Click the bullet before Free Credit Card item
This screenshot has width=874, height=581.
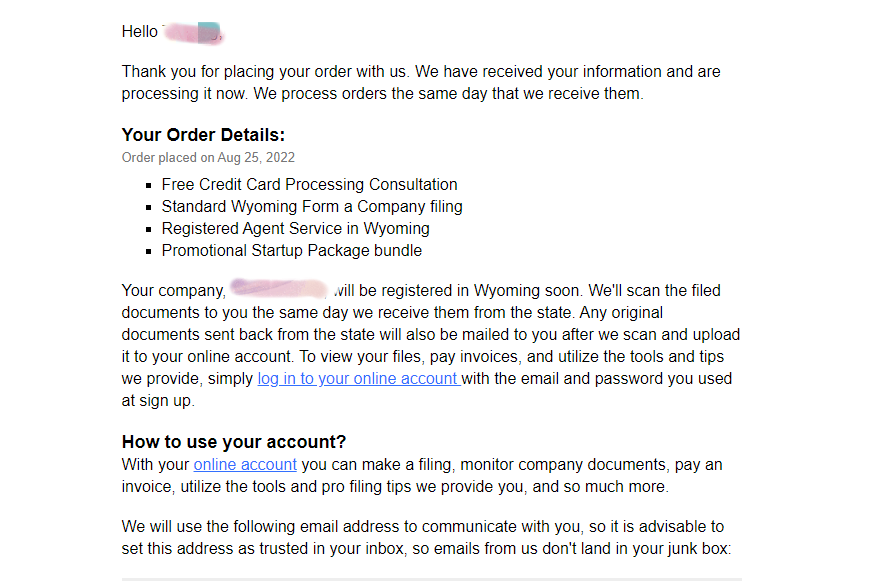149,185
